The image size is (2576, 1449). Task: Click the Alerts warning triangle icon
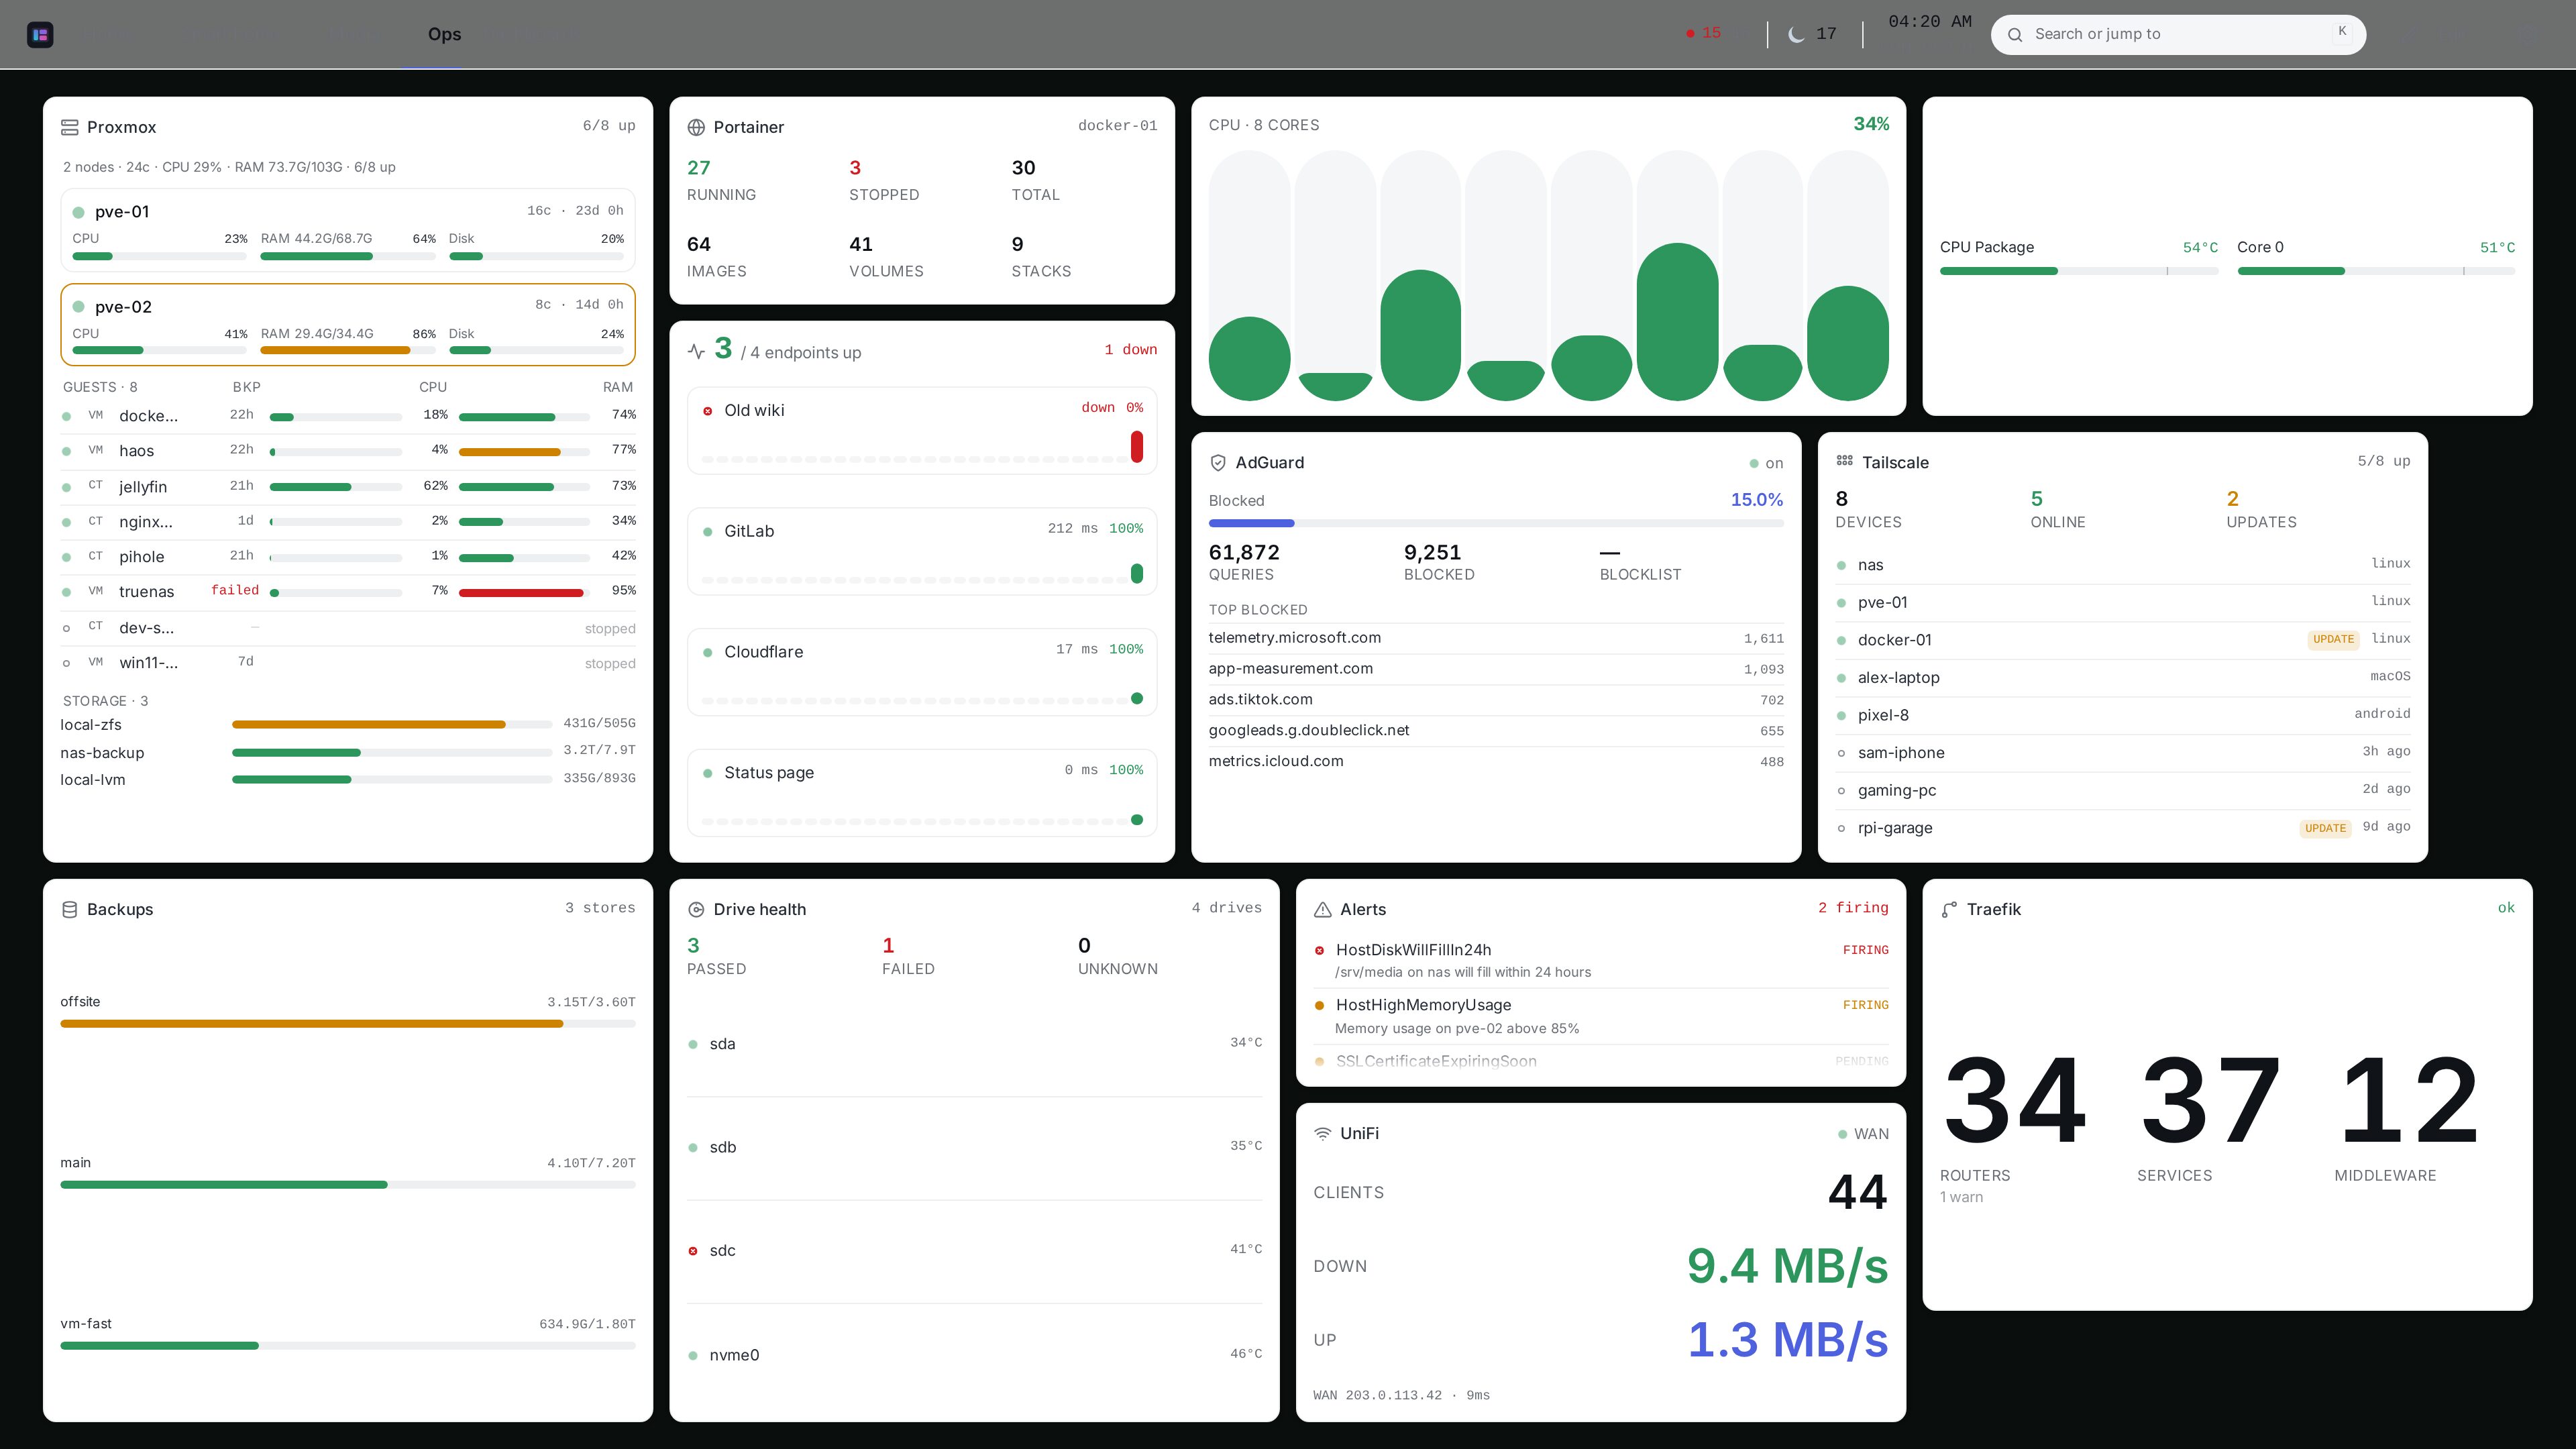pos(1322,909)
